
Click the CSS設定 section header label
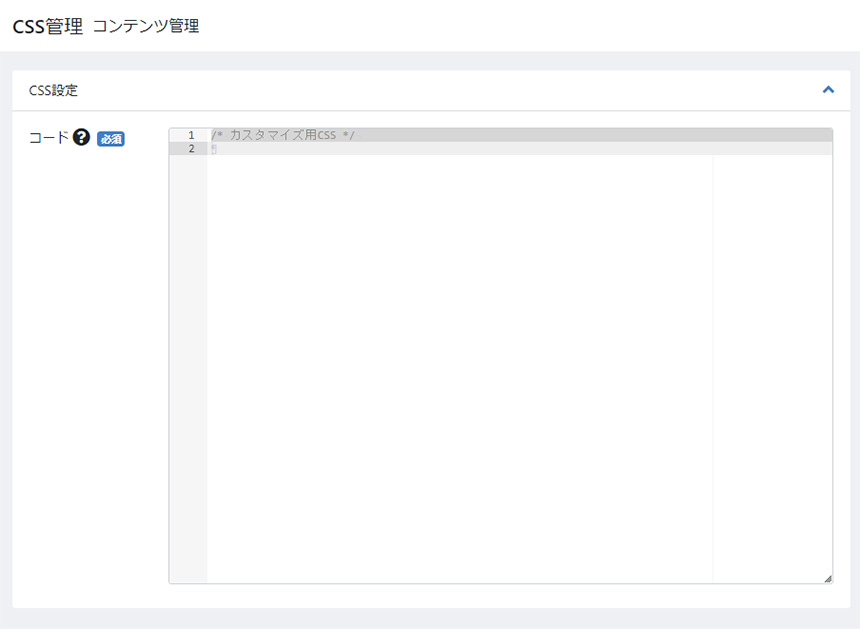[x=53, y=90]
